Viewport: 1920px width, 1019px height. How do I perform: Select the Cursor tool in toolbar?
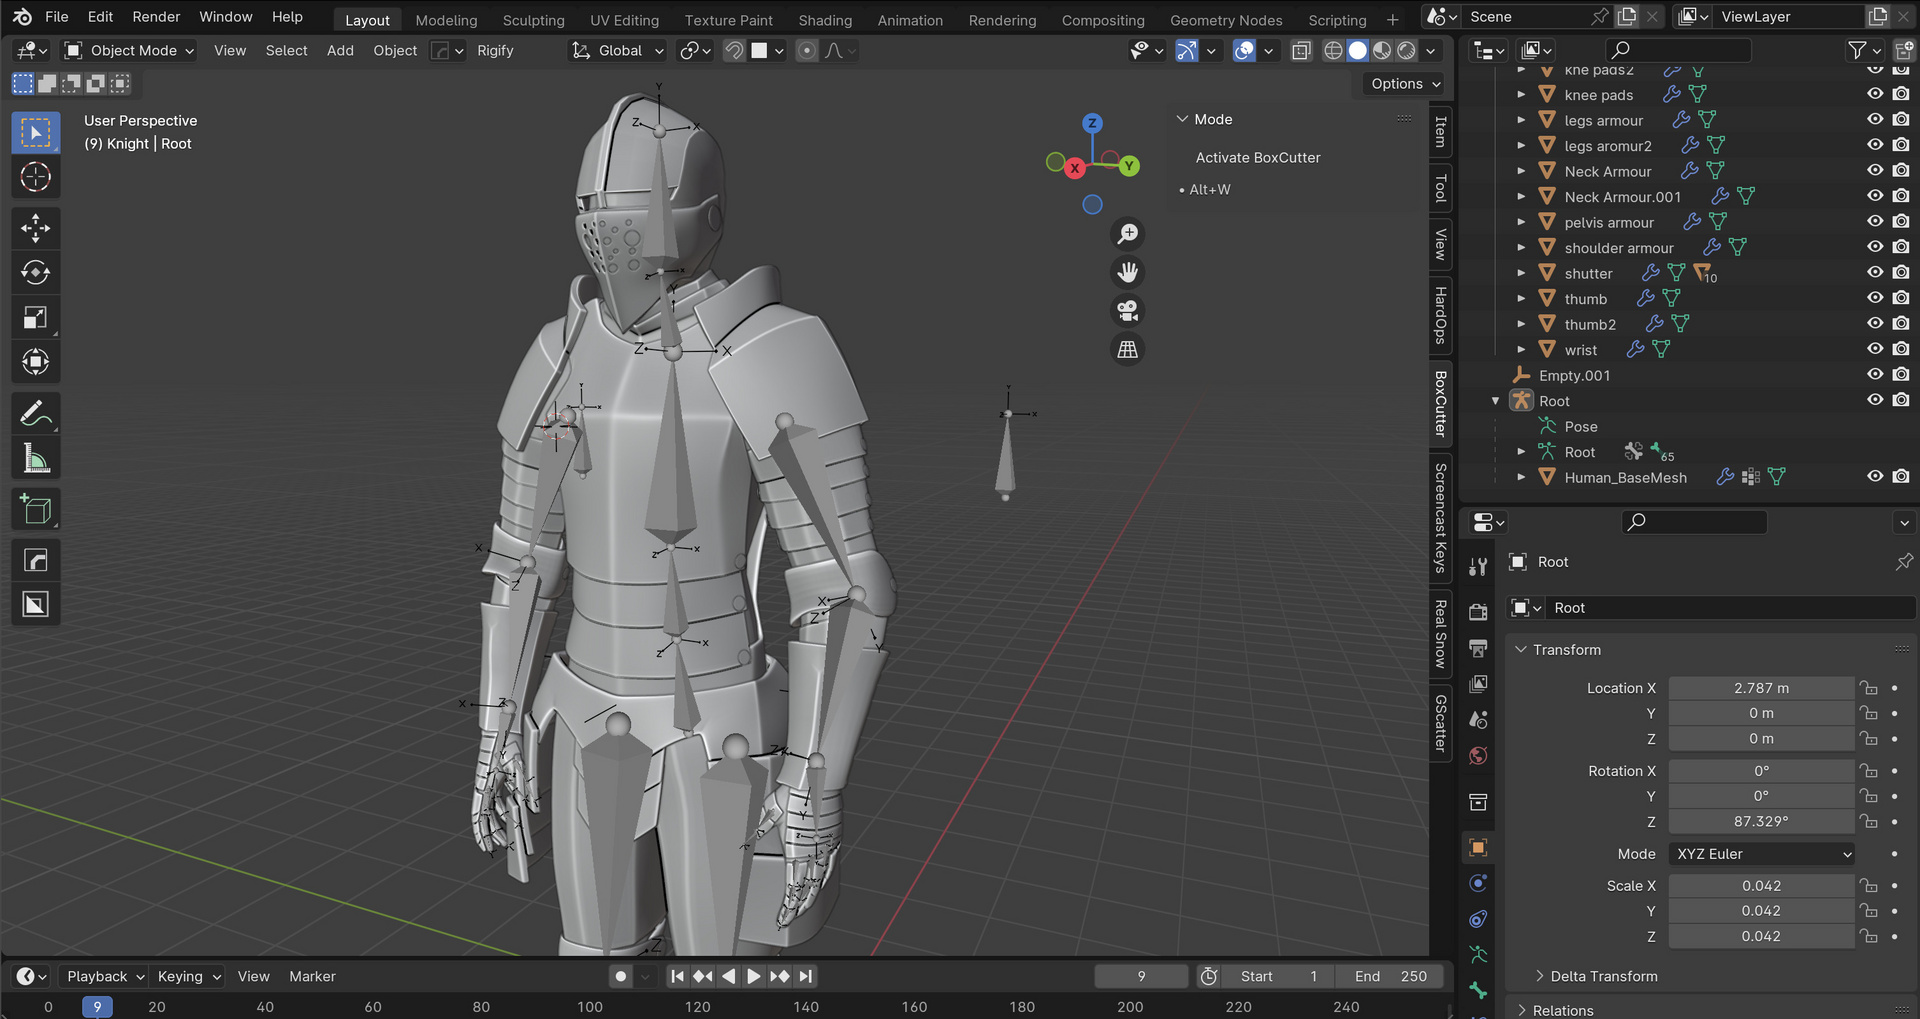coord(36,177)
